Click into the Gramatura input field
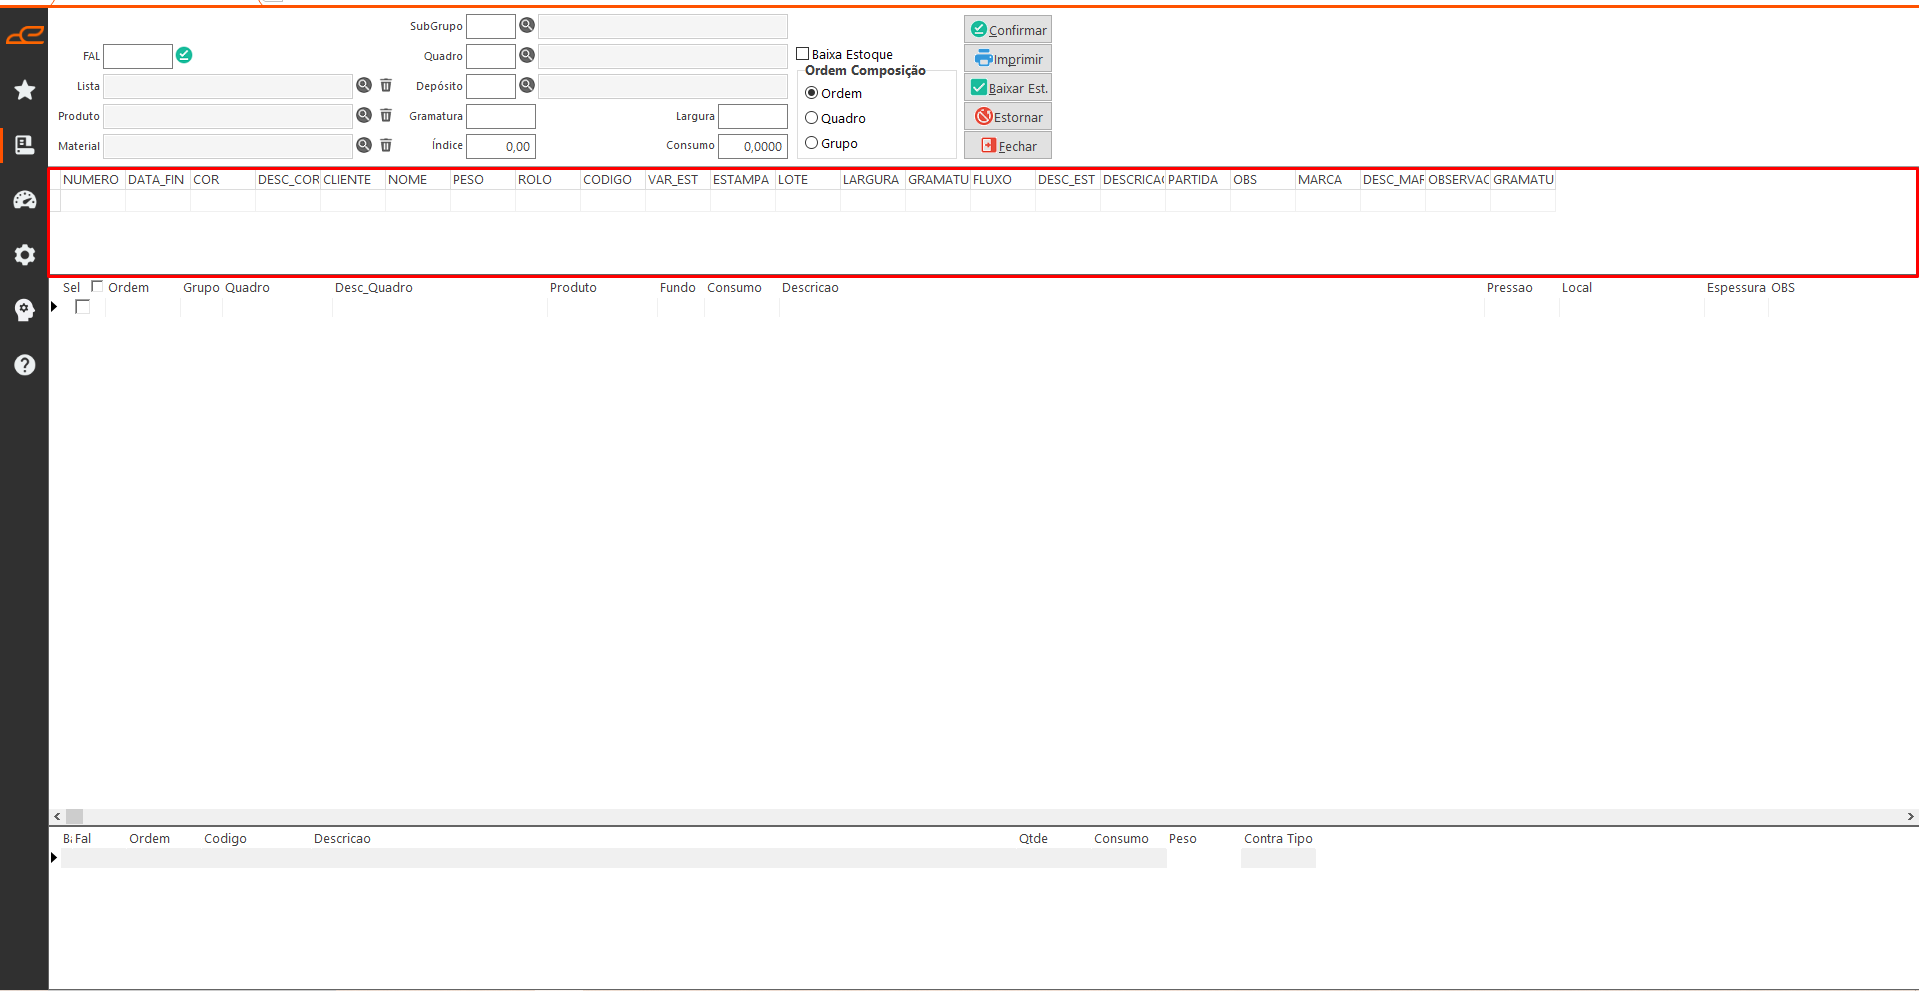This screenshot has width=1919, height=991. click(501, 116)
